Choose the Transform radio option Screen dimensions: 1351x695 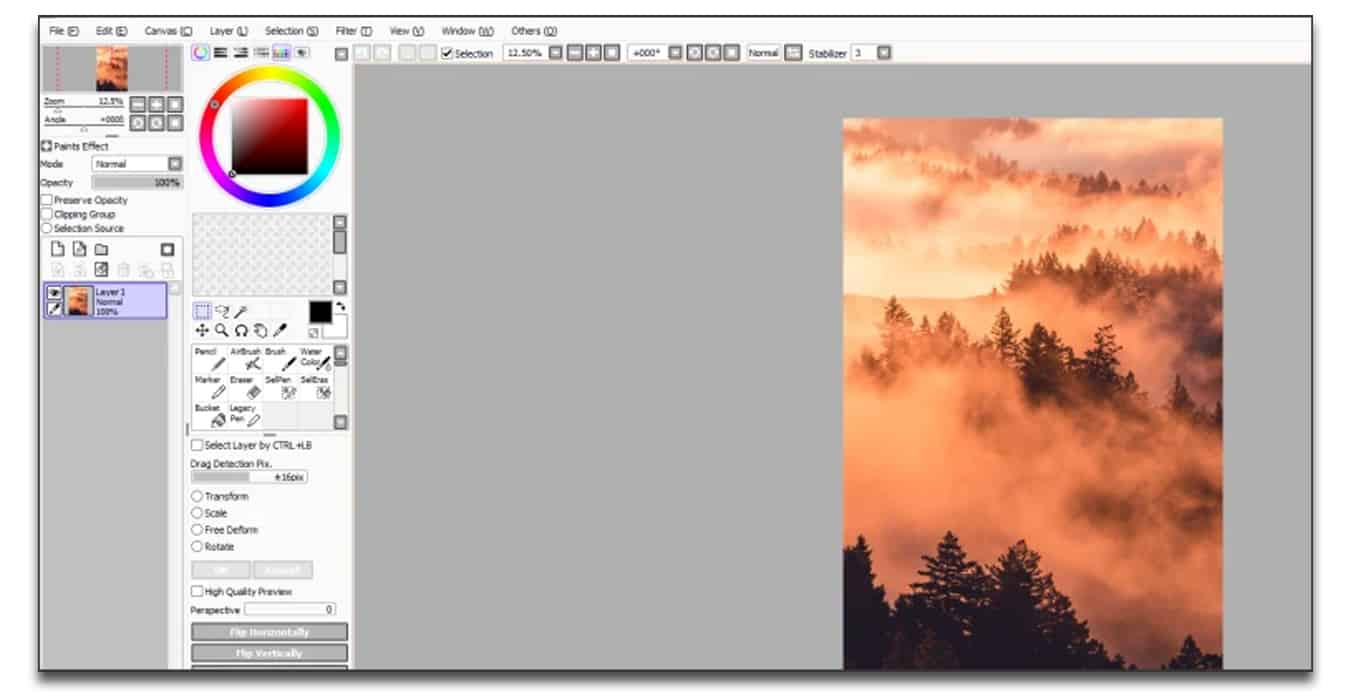click(x=197, y=496)
